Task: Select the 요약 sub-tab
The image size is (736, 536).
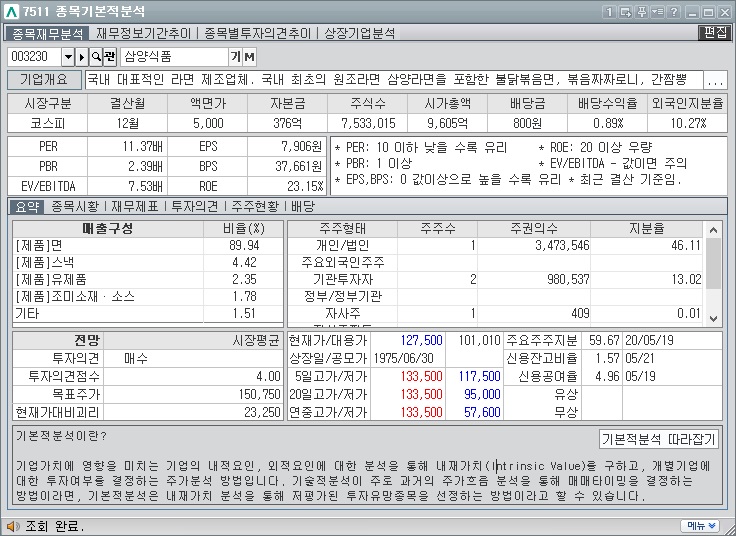Action: click(x=27, y=207)
